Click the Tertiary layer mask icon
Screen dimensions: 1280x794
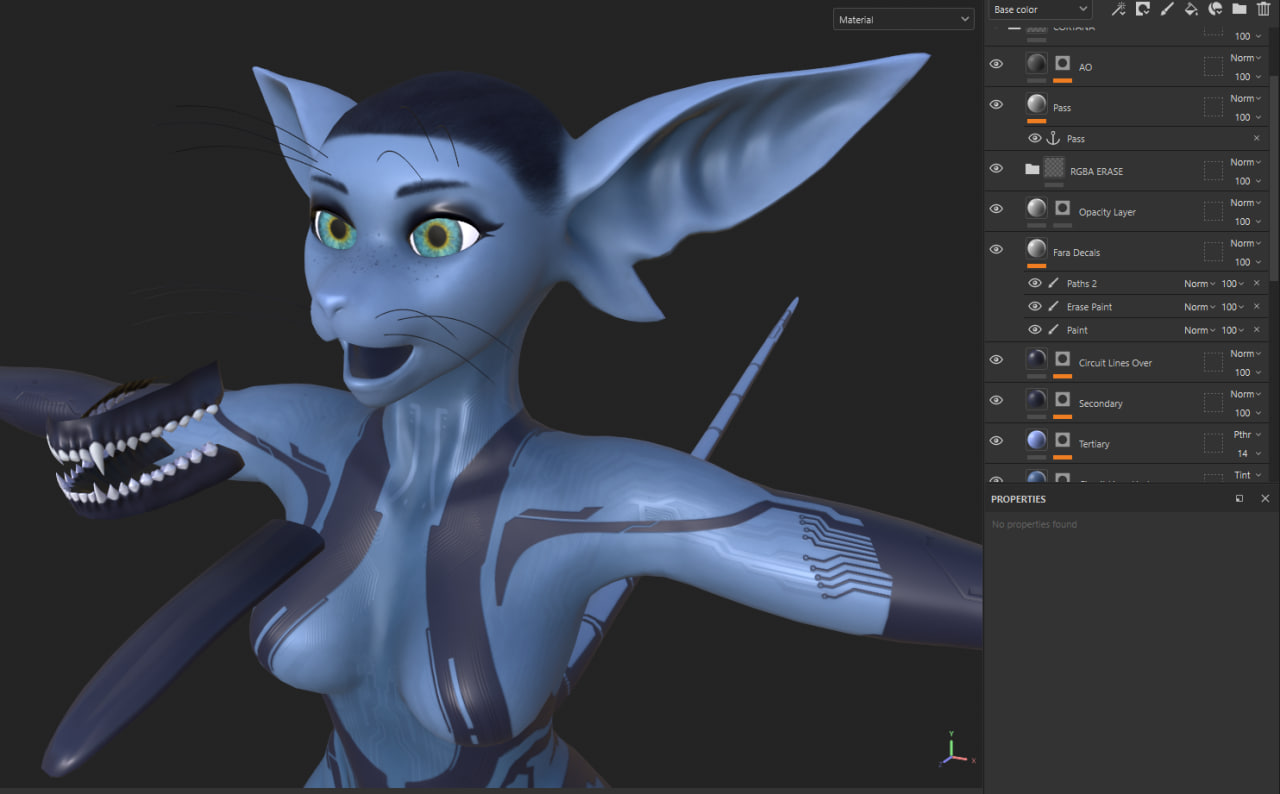(1062, 440)
